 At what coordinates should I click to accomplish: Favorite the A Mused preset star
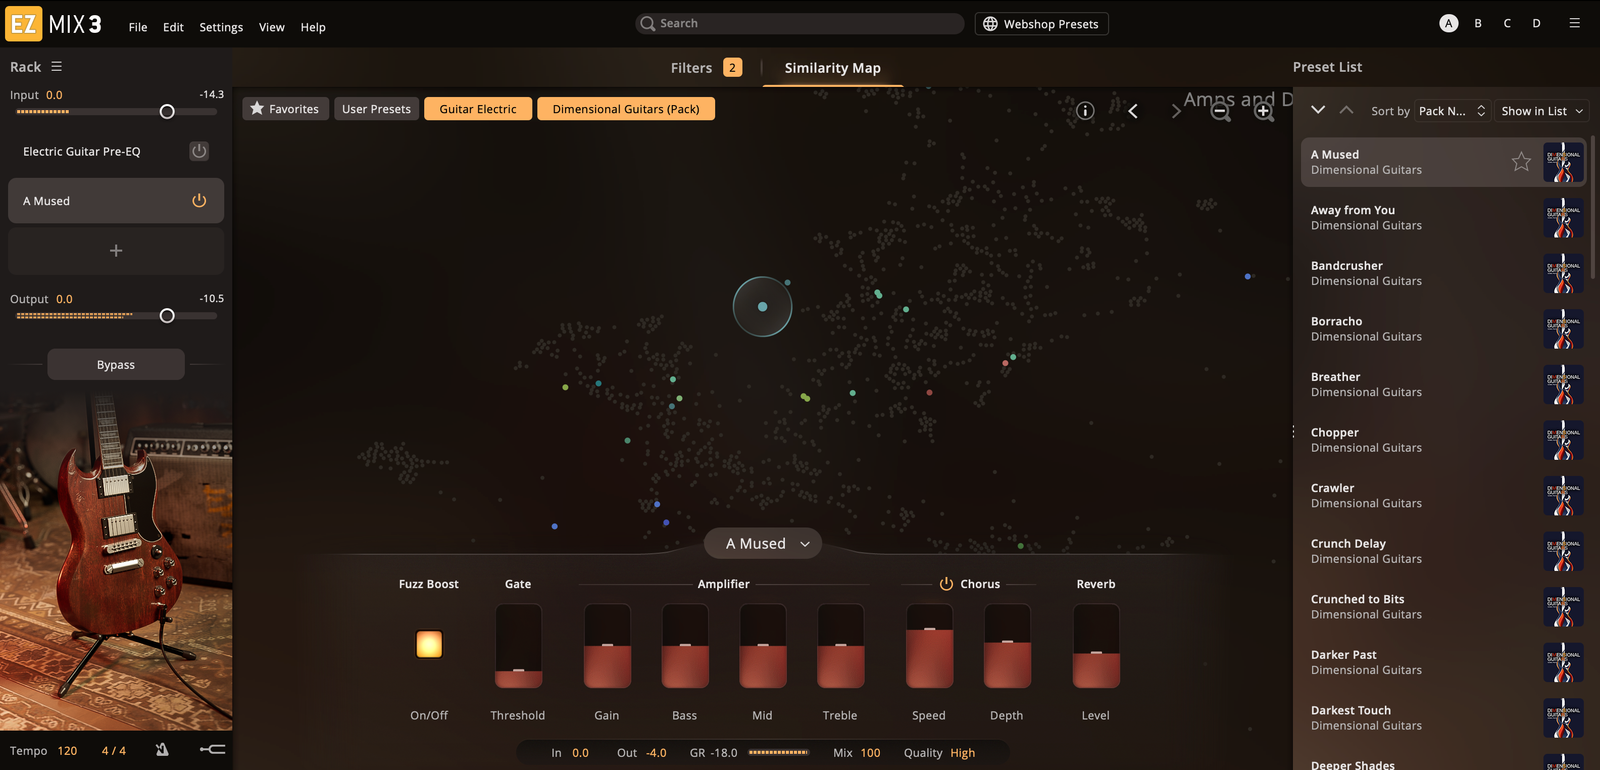tap(1521, 162)
